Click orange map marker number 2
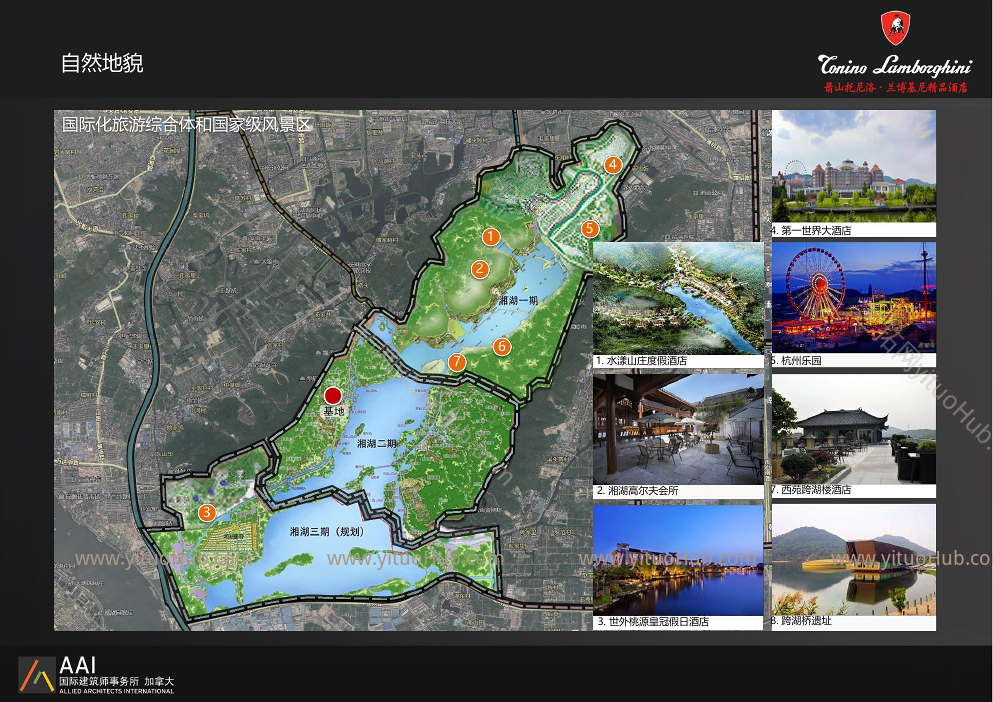993x702 pixels. pyautogui.click(x=479, y=269)
